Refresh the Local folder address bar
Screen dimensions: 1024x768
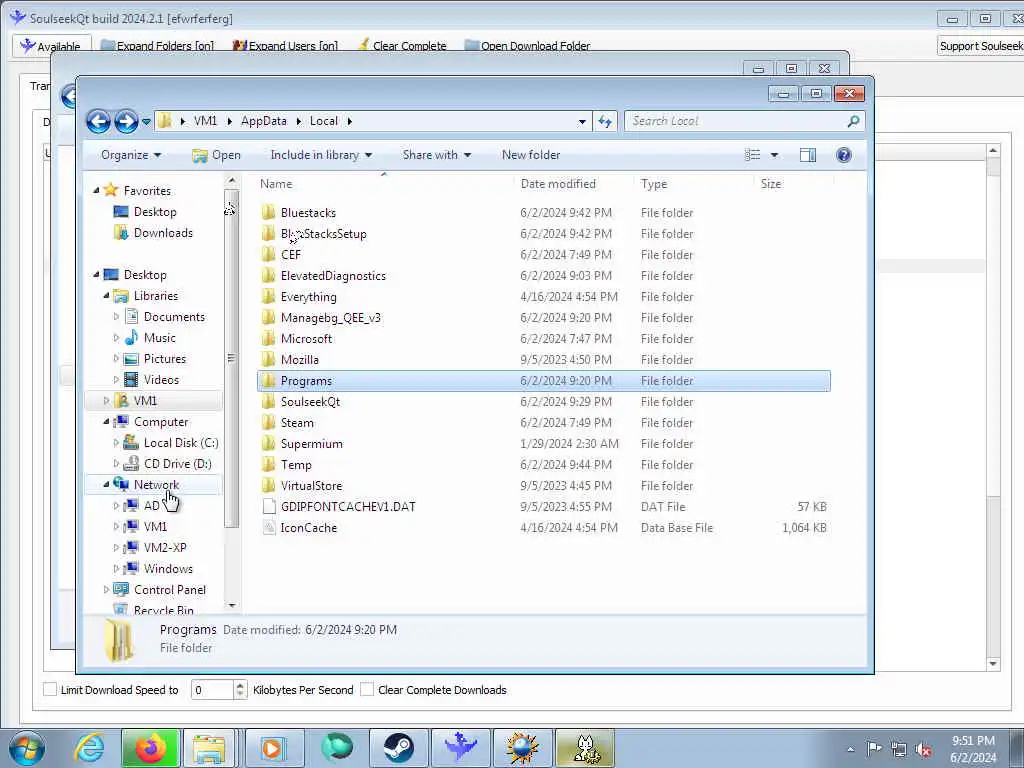coord(605,121)
